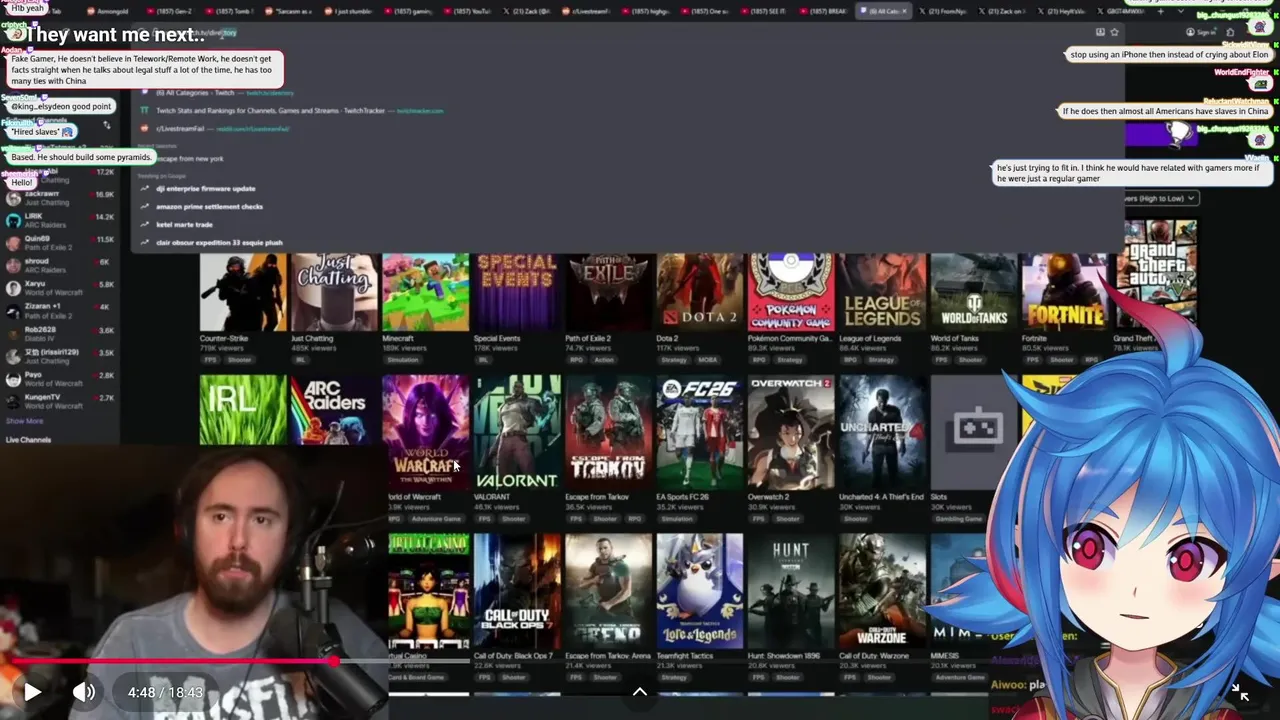Open the Xaryu channel in the sidebar

tap(60, 289)
